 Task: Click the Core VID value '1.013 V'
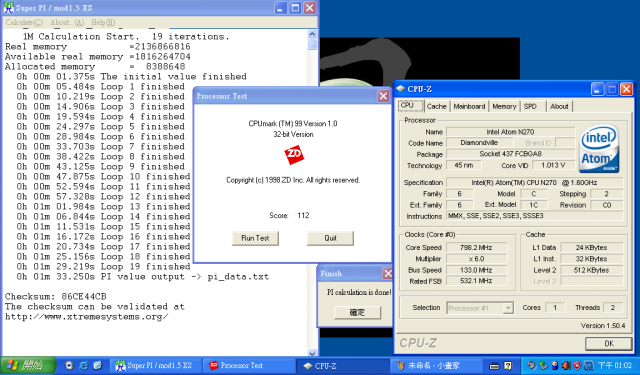[x=553, y=165]
